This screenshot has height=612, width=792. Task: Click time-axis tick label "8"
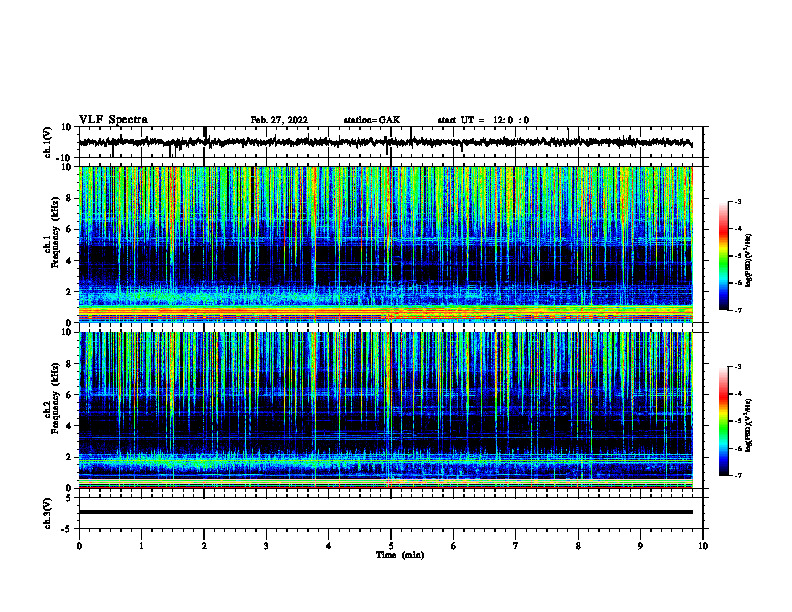pyautogui.click(x=578, y=546)
